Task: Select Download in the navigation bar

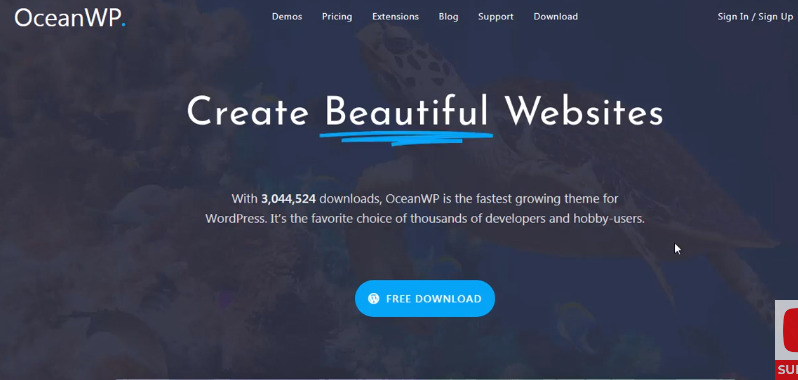Action: [556, 17]
